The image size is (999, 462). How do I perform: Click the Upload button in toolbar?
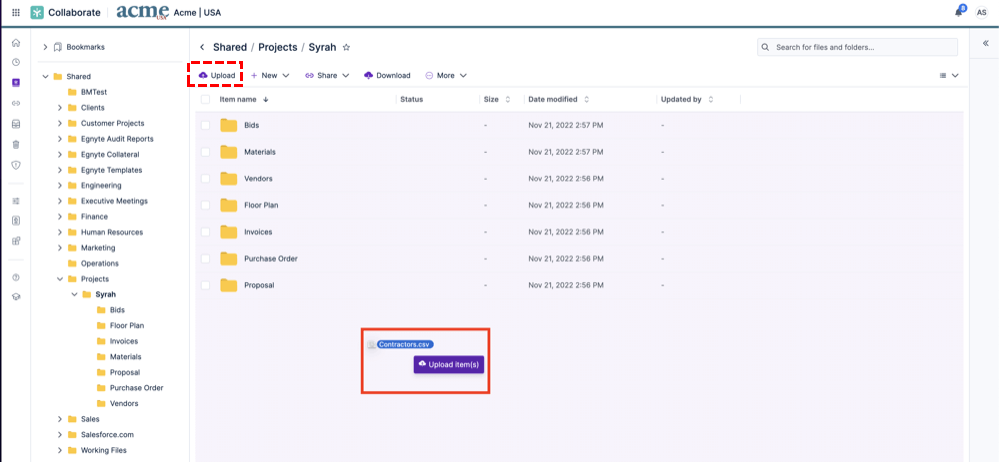(x=217, y=75)
